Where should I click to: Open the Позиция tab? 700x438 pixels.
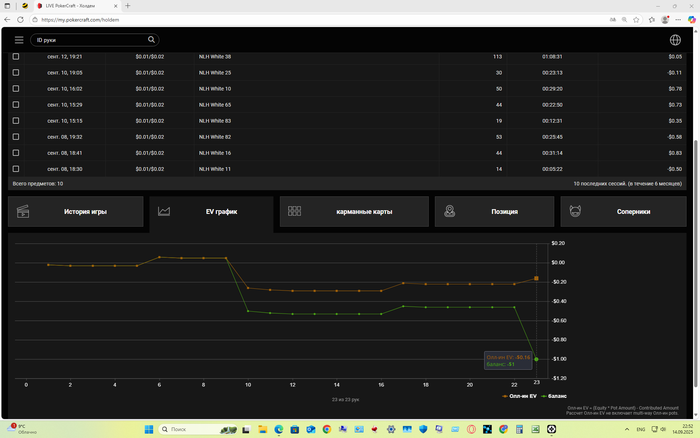click(x=494, y=212)
